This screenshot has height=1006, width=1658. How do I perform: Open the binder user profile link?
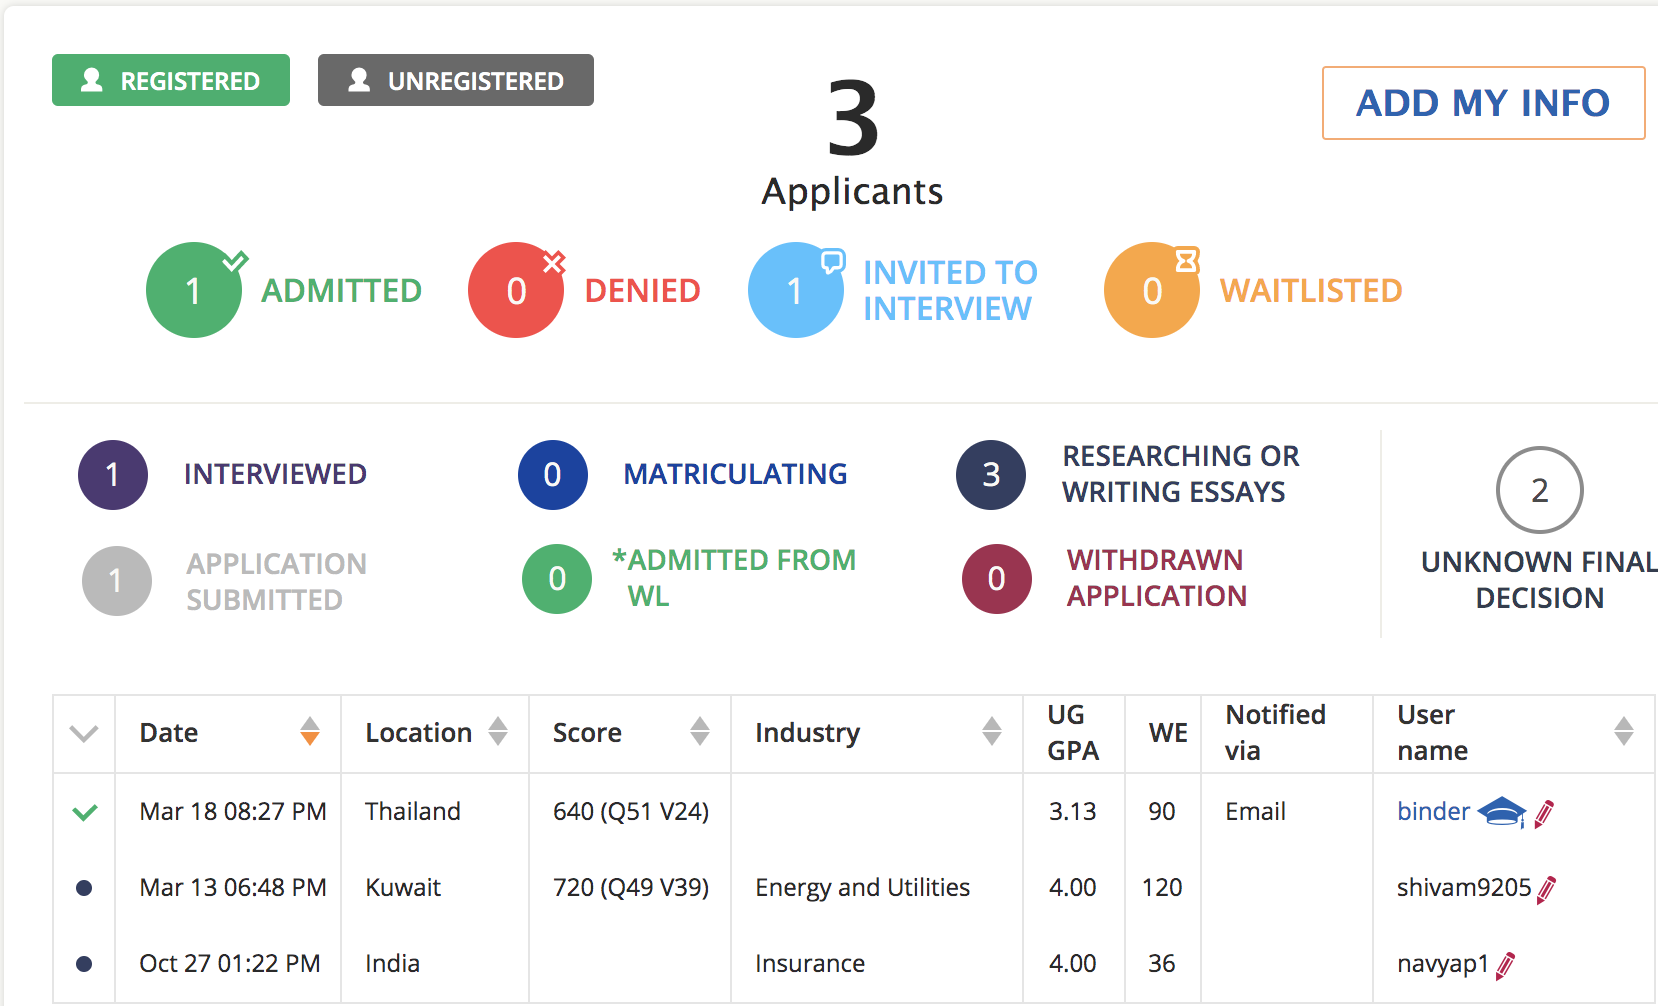(1433, 812)
